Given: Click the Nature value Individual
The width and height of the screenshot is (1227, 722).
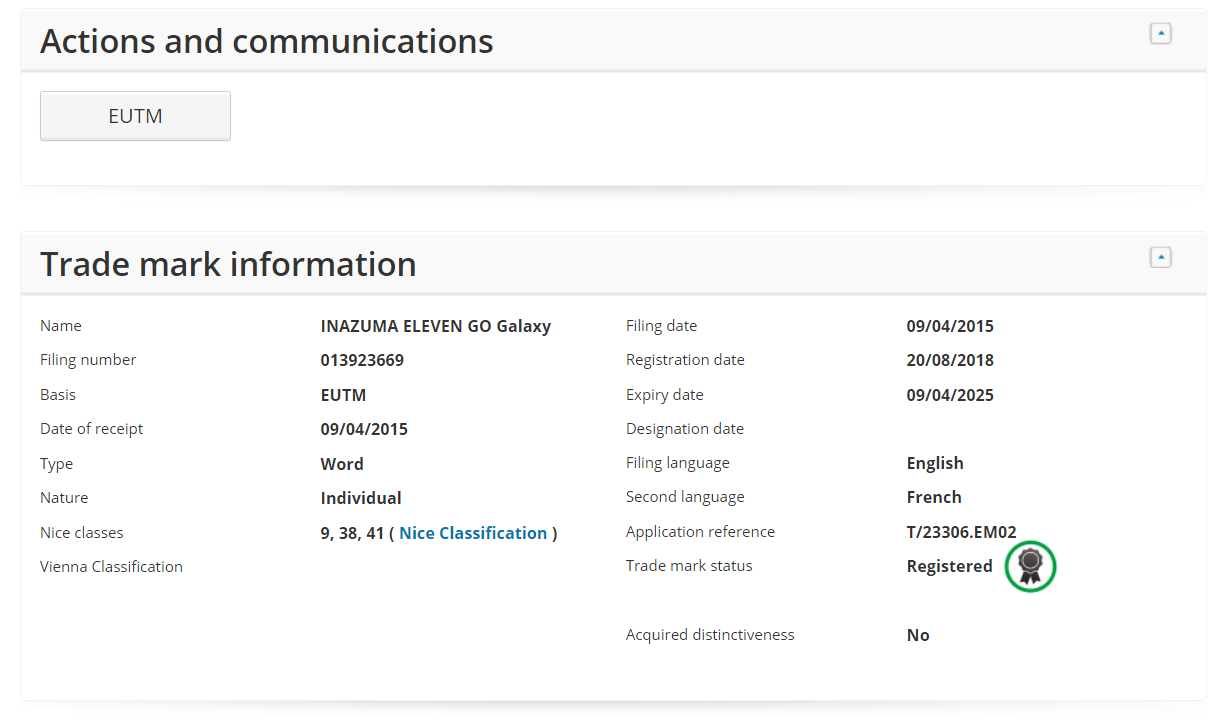Looking at the screenshot, I should click(361, 498).
